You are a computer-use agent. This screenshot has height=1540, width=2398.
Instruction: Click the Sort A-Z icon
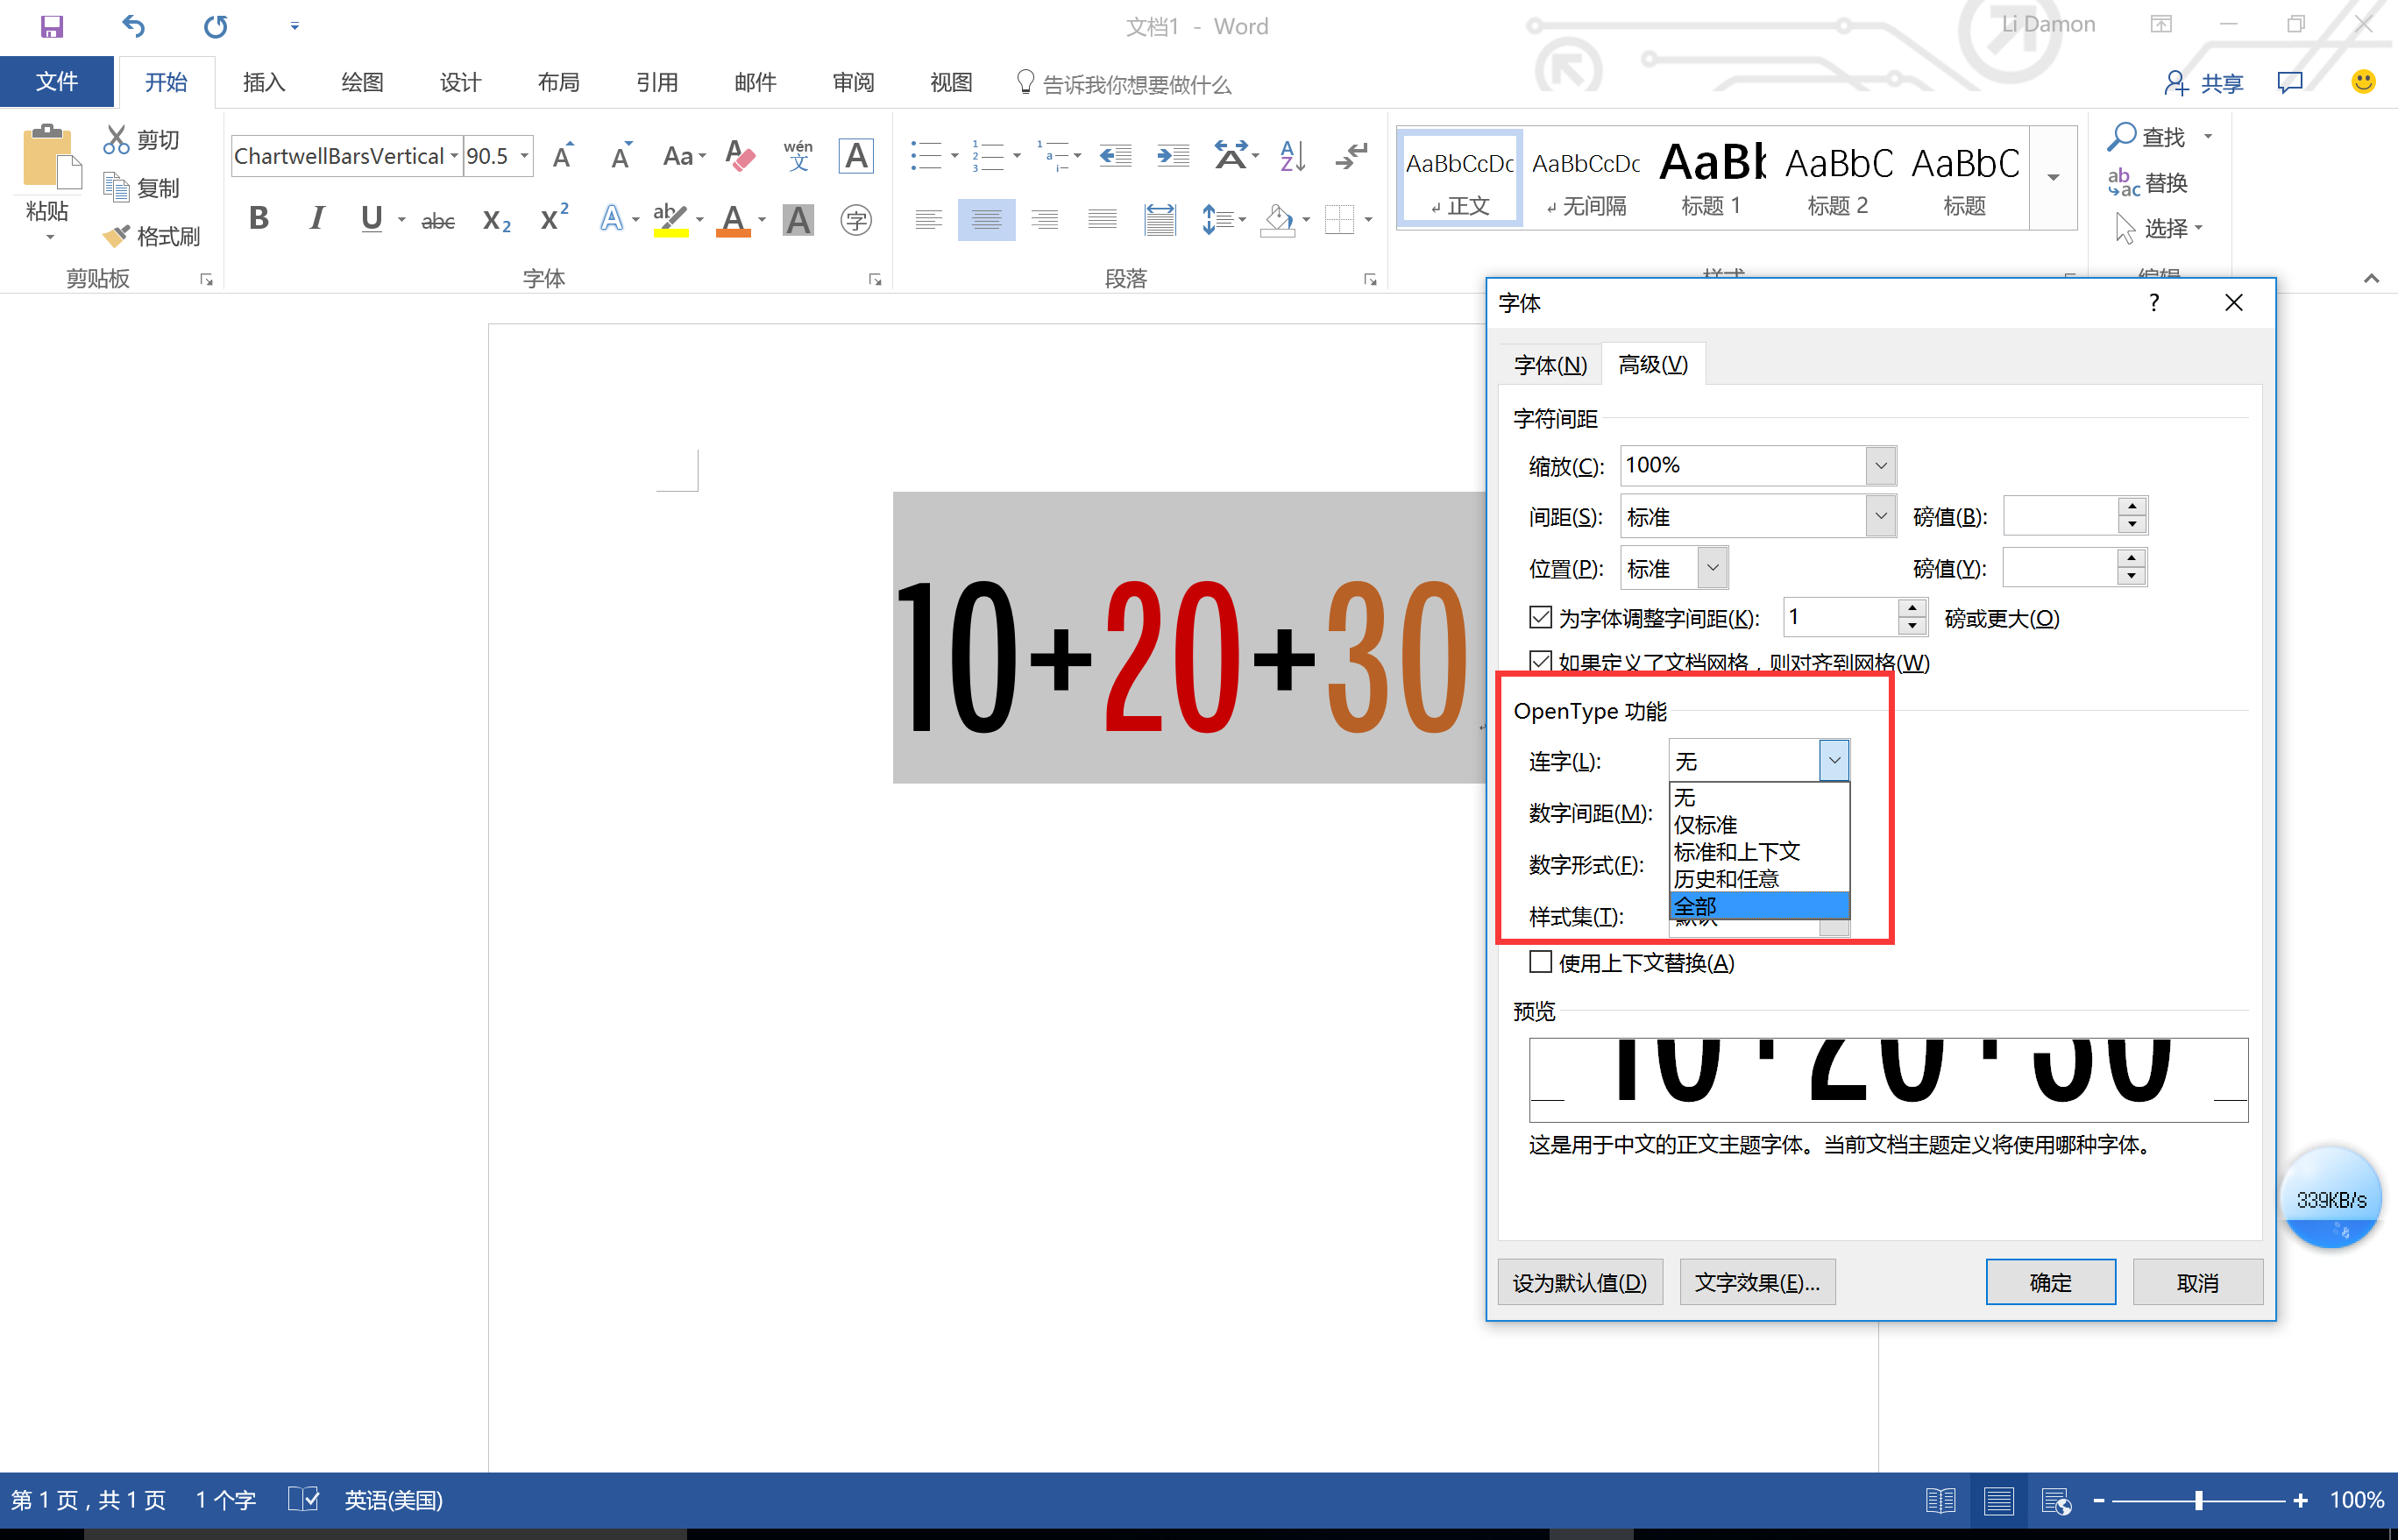tap(1292, 156)
